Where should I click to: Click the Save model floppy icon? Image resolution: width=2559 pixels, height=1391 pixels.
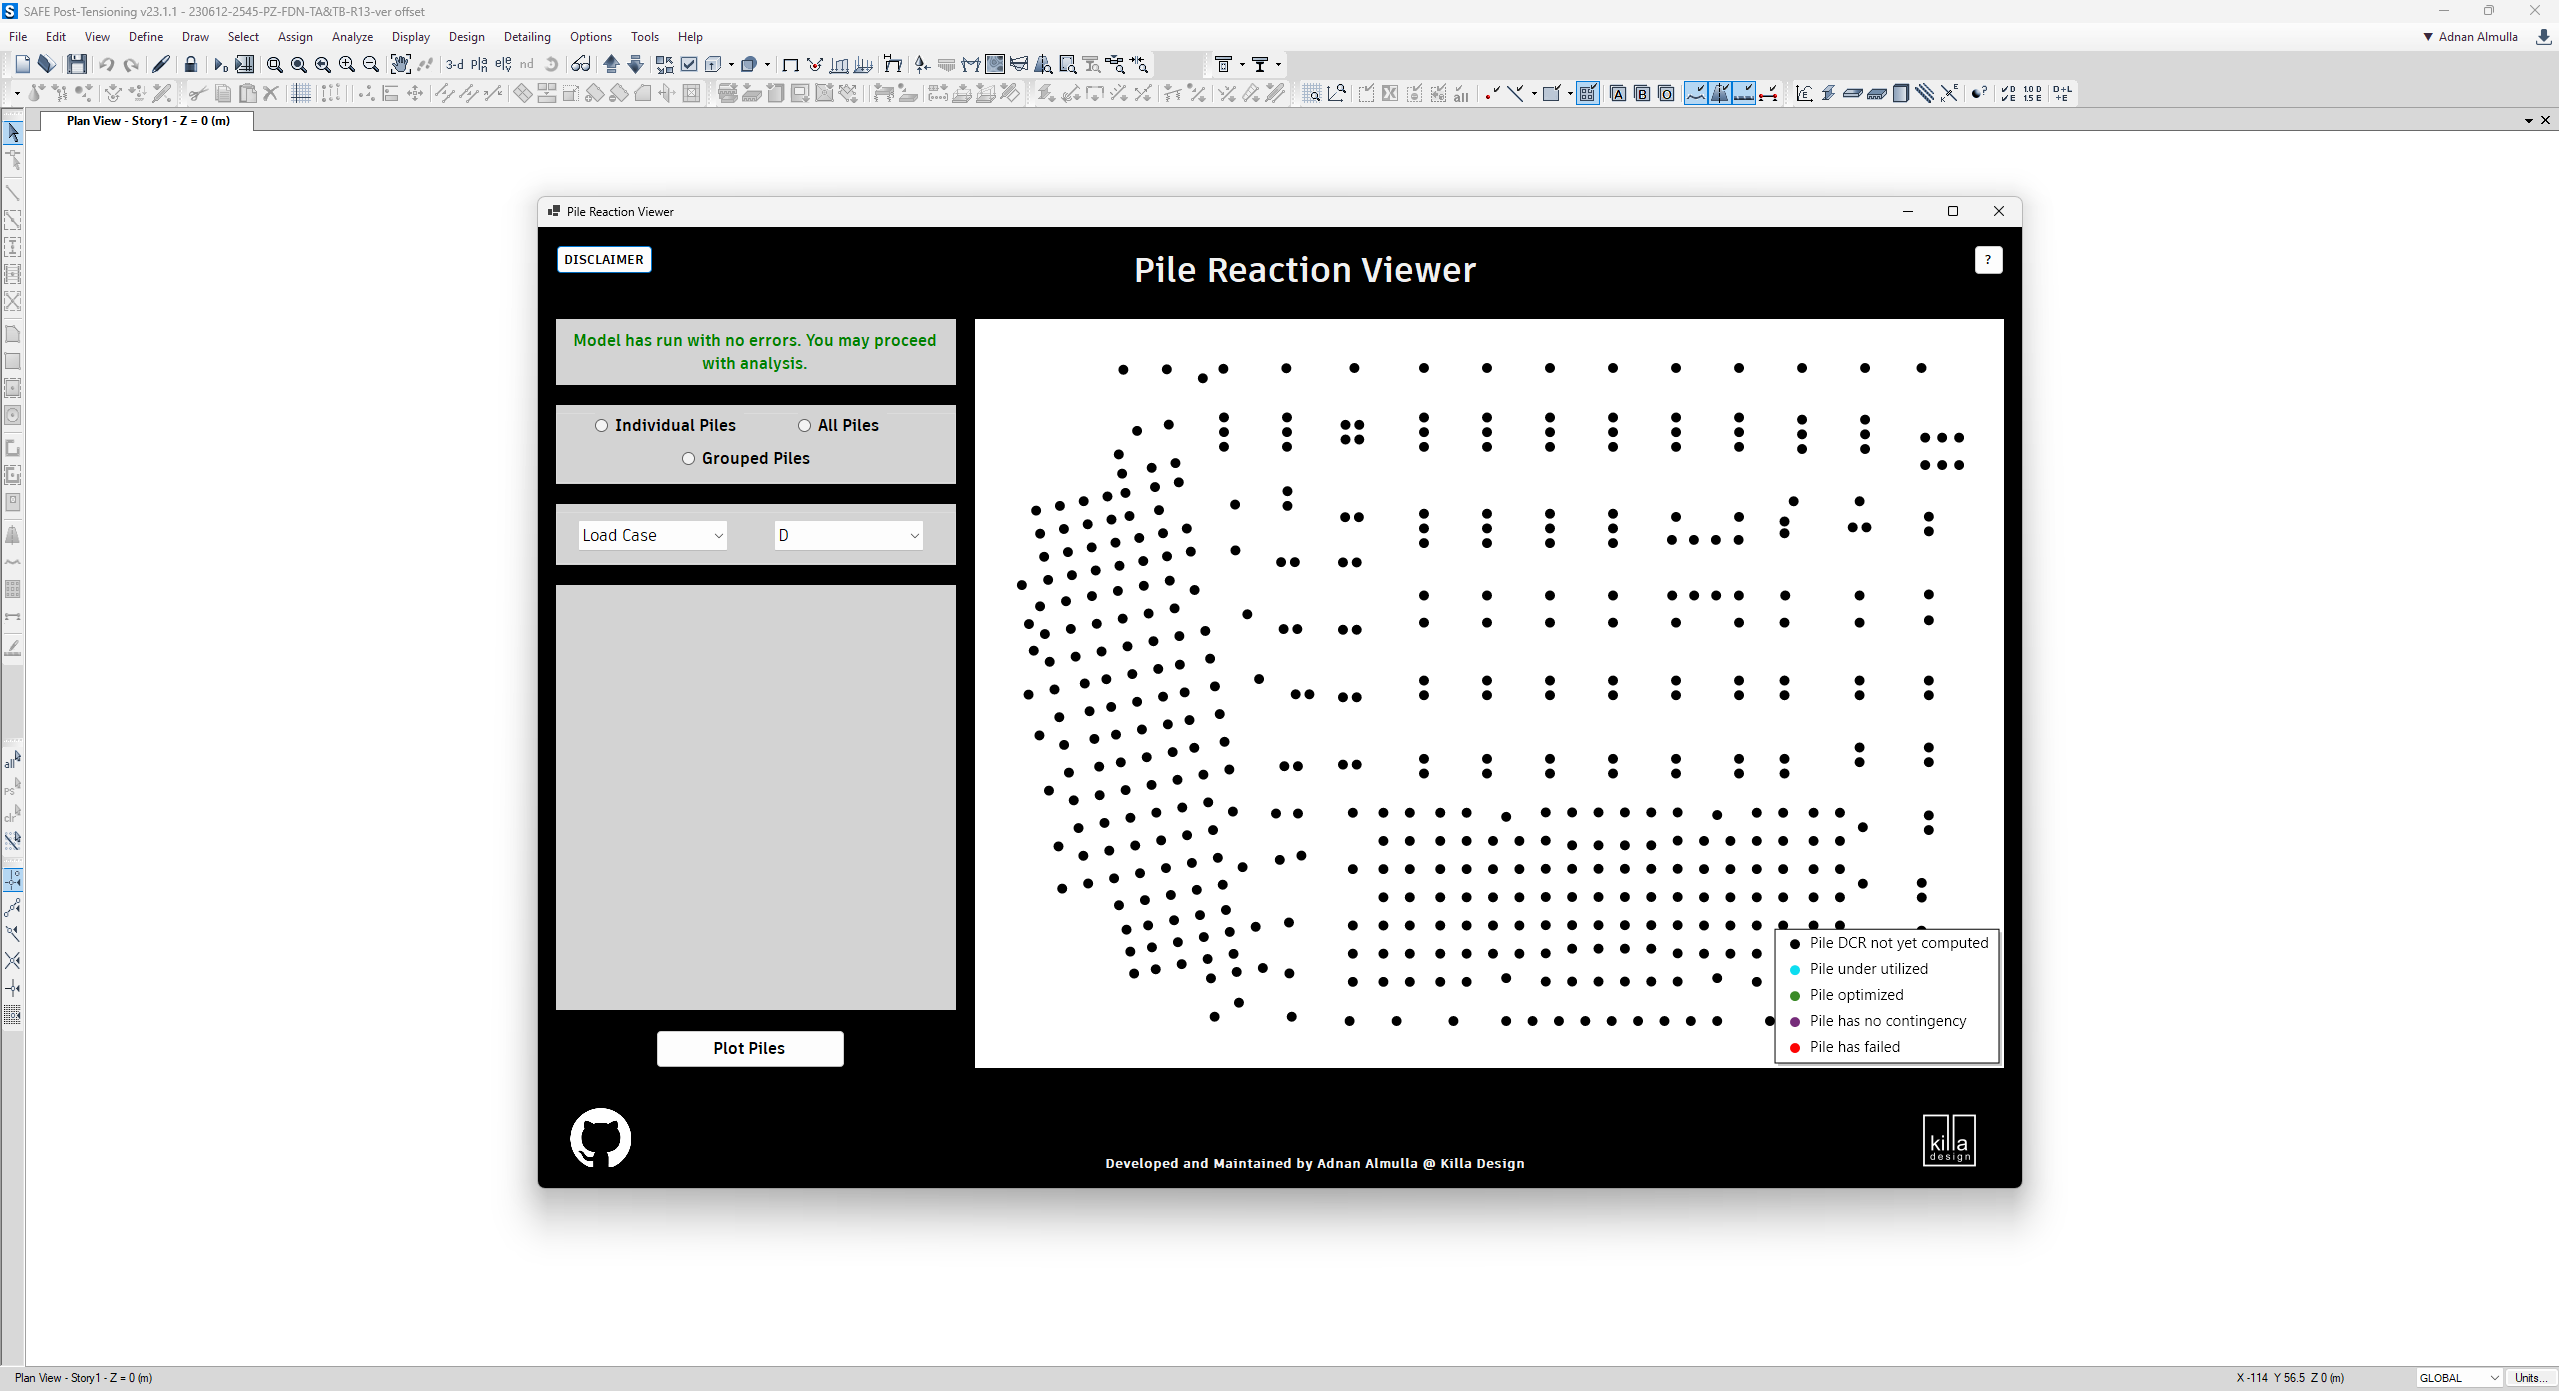point(77,64)
